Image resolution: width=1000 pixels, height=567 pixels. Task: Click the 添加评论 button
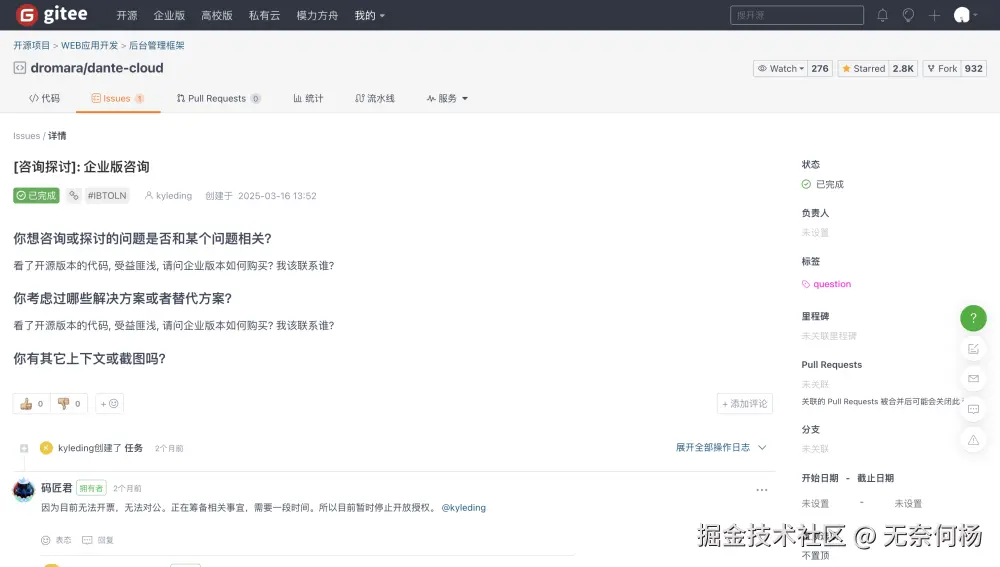[745, 403]
